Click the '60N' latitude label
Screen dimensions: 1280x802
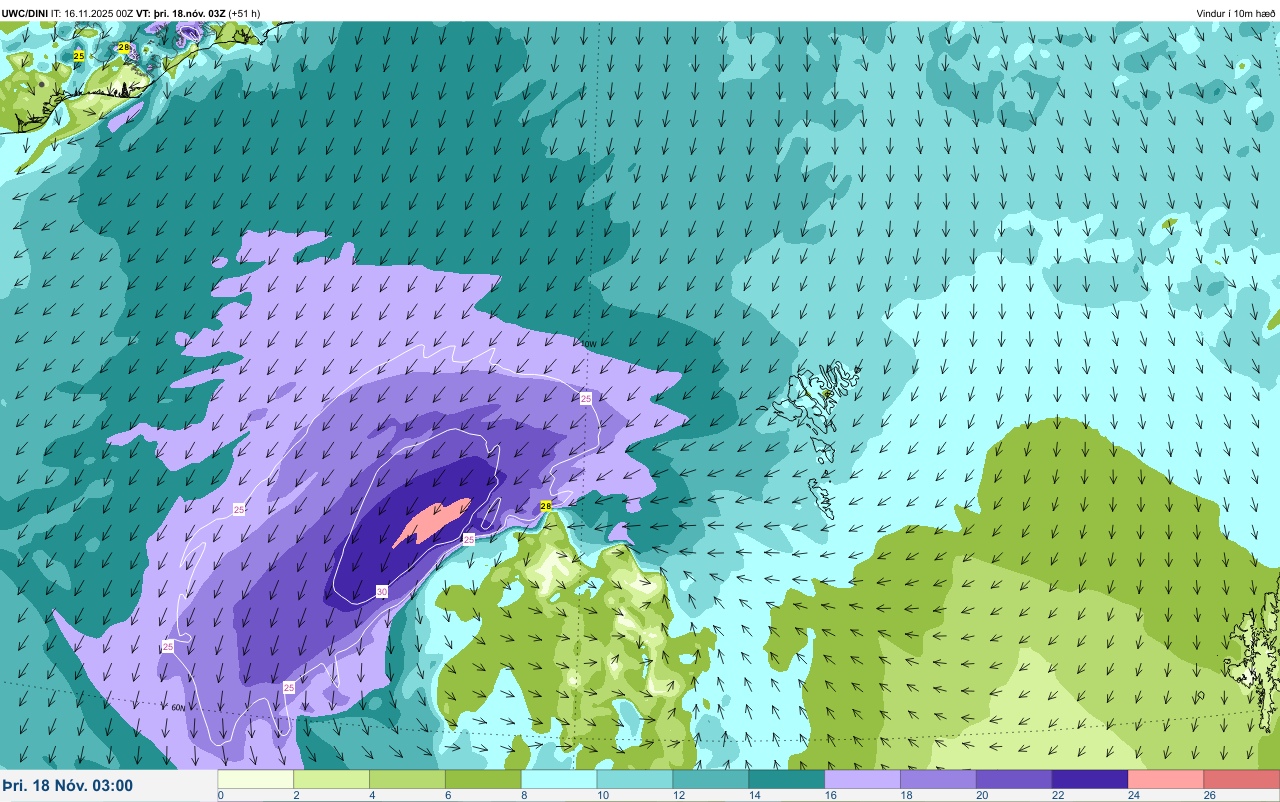(x=178, y=708)
